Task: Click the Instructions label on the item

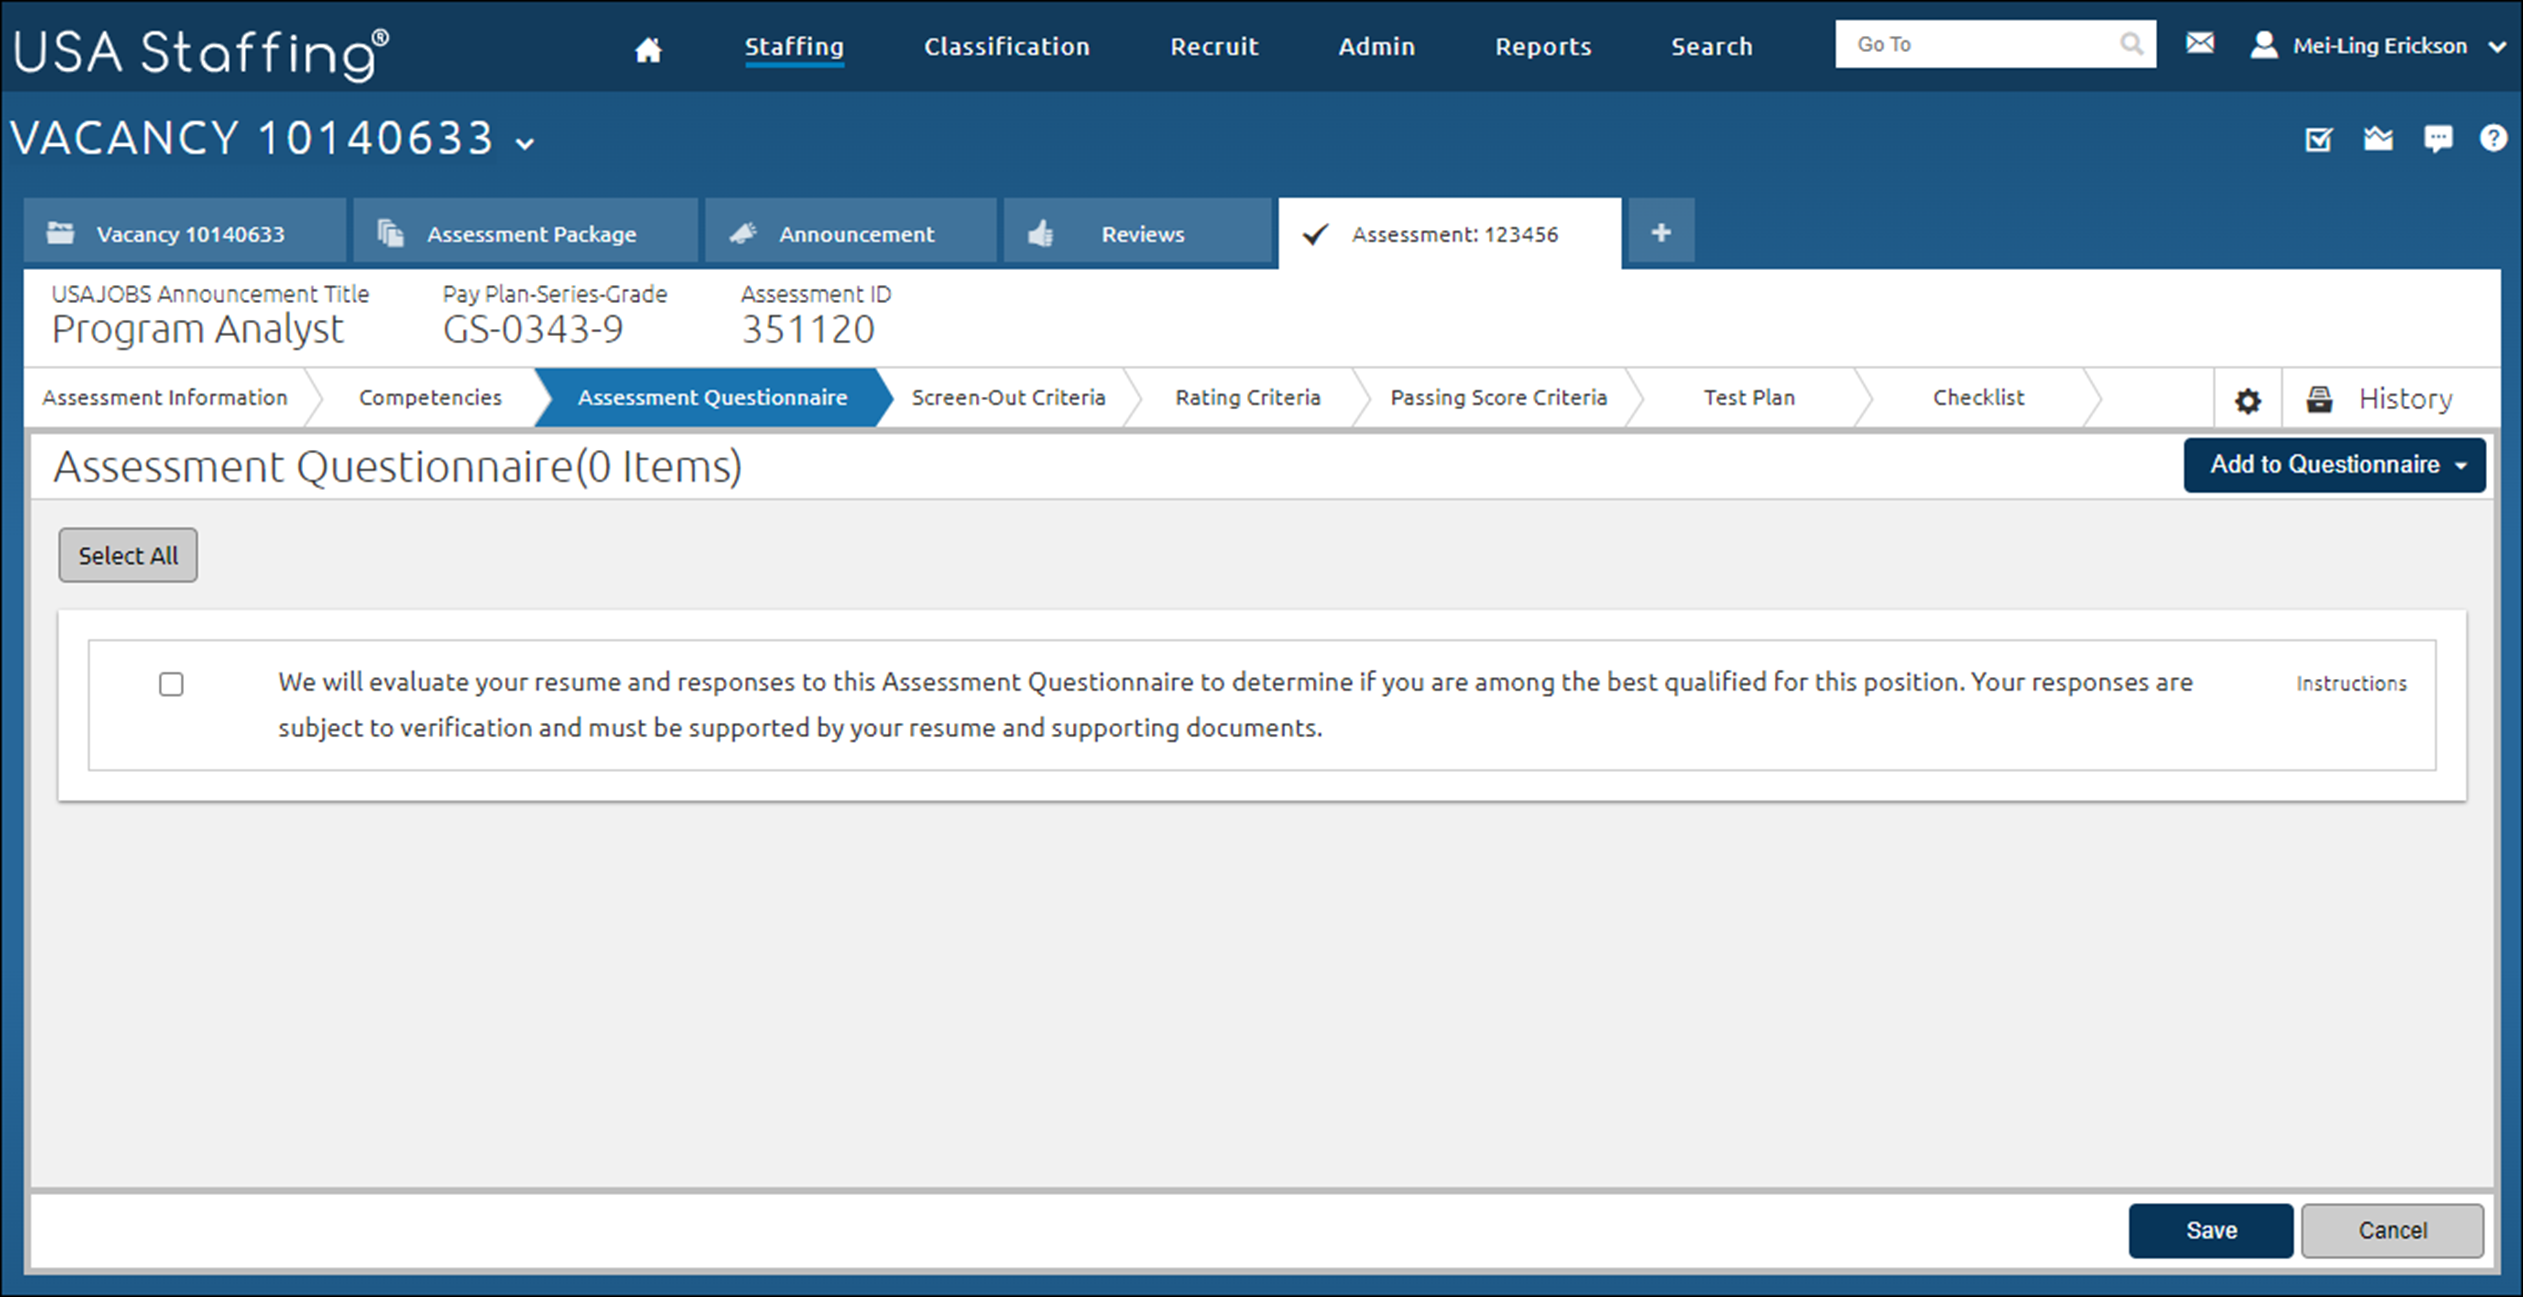Action: point(2351,684)
